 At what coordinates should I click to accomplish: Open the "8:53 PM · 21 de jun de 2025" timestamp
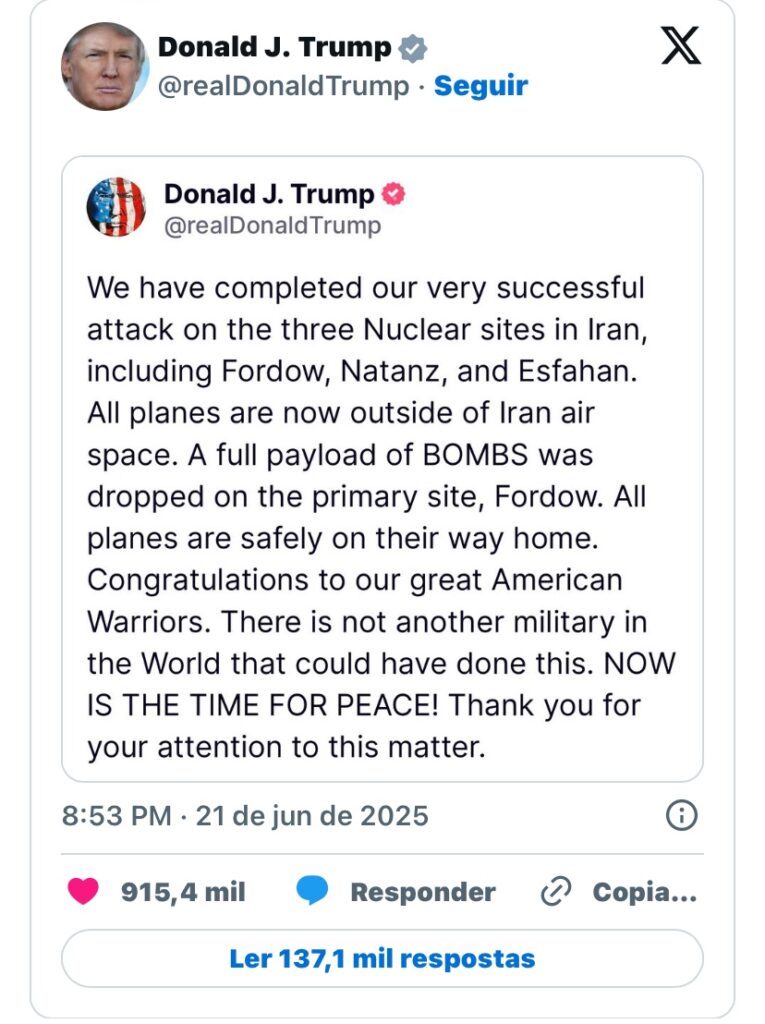click(x=245, y=816)
